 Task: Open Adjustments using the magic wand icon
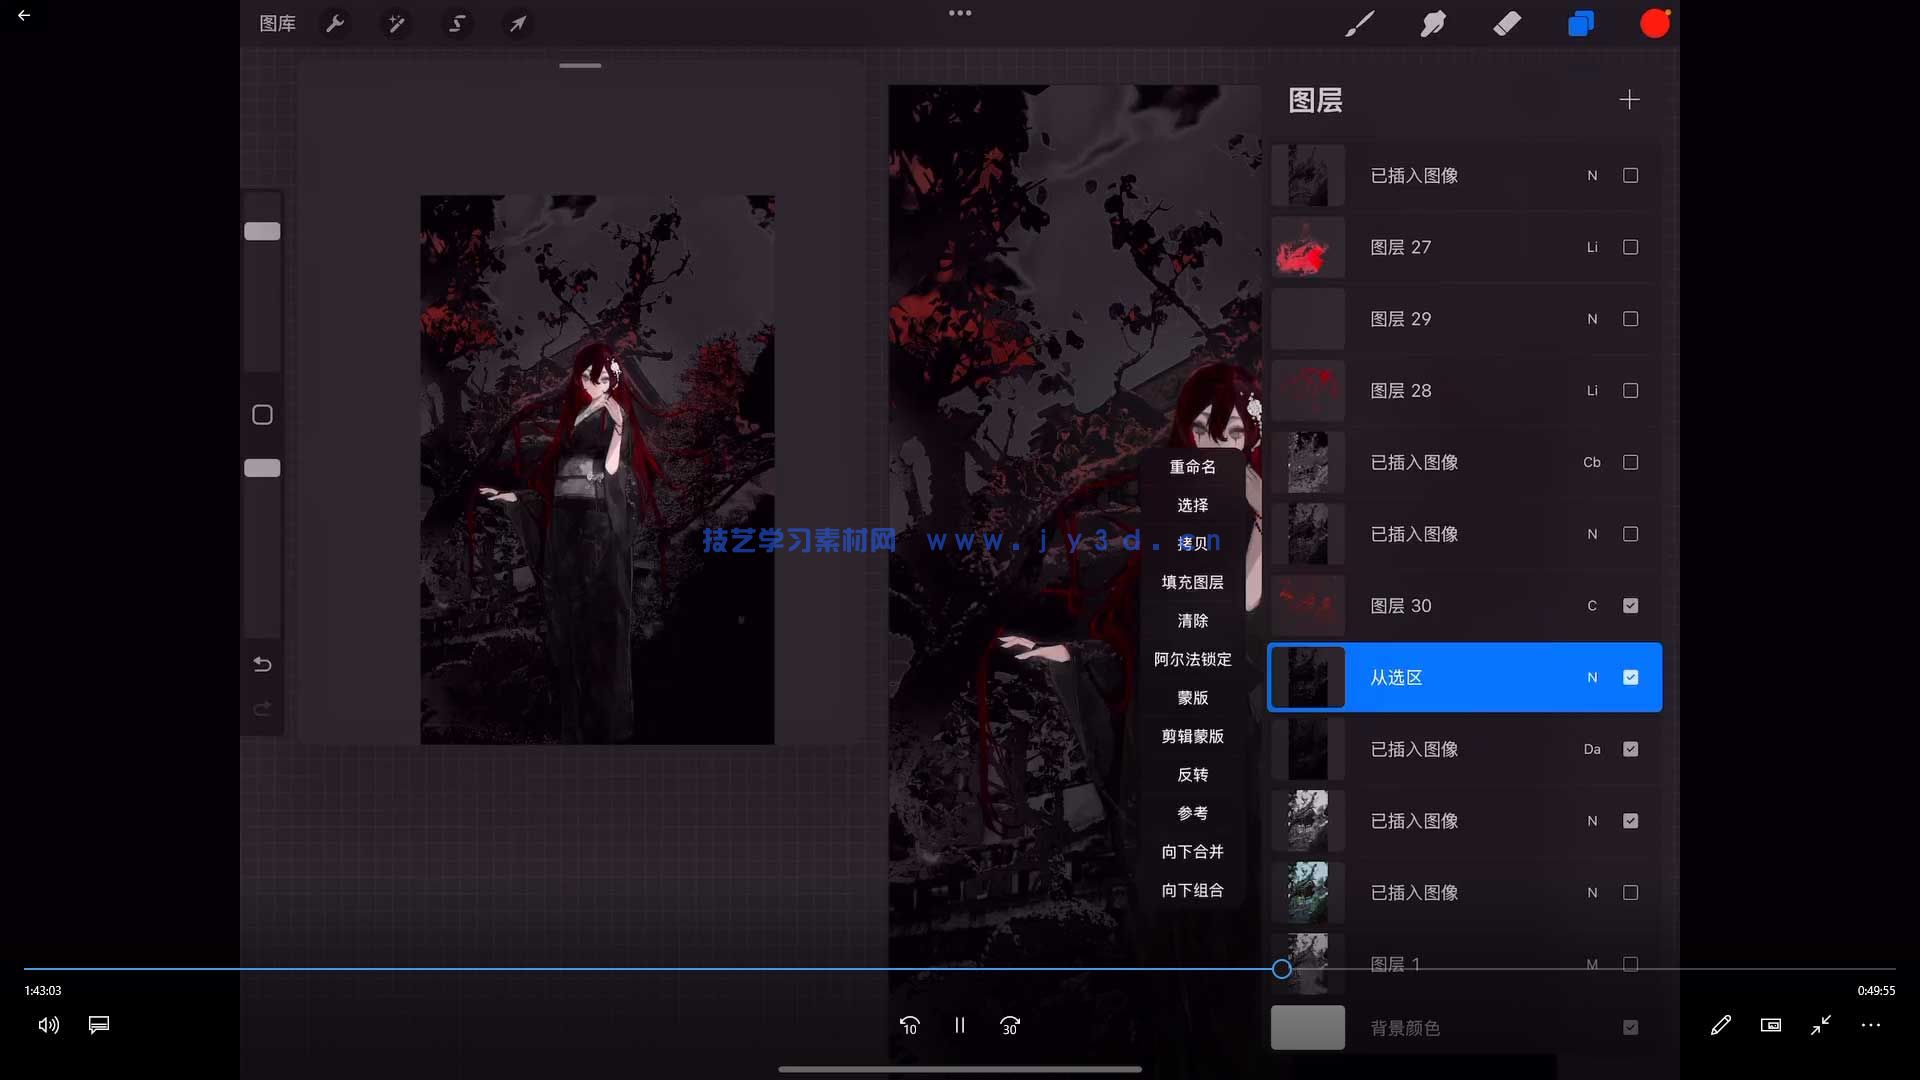click(x=396, y=23)
